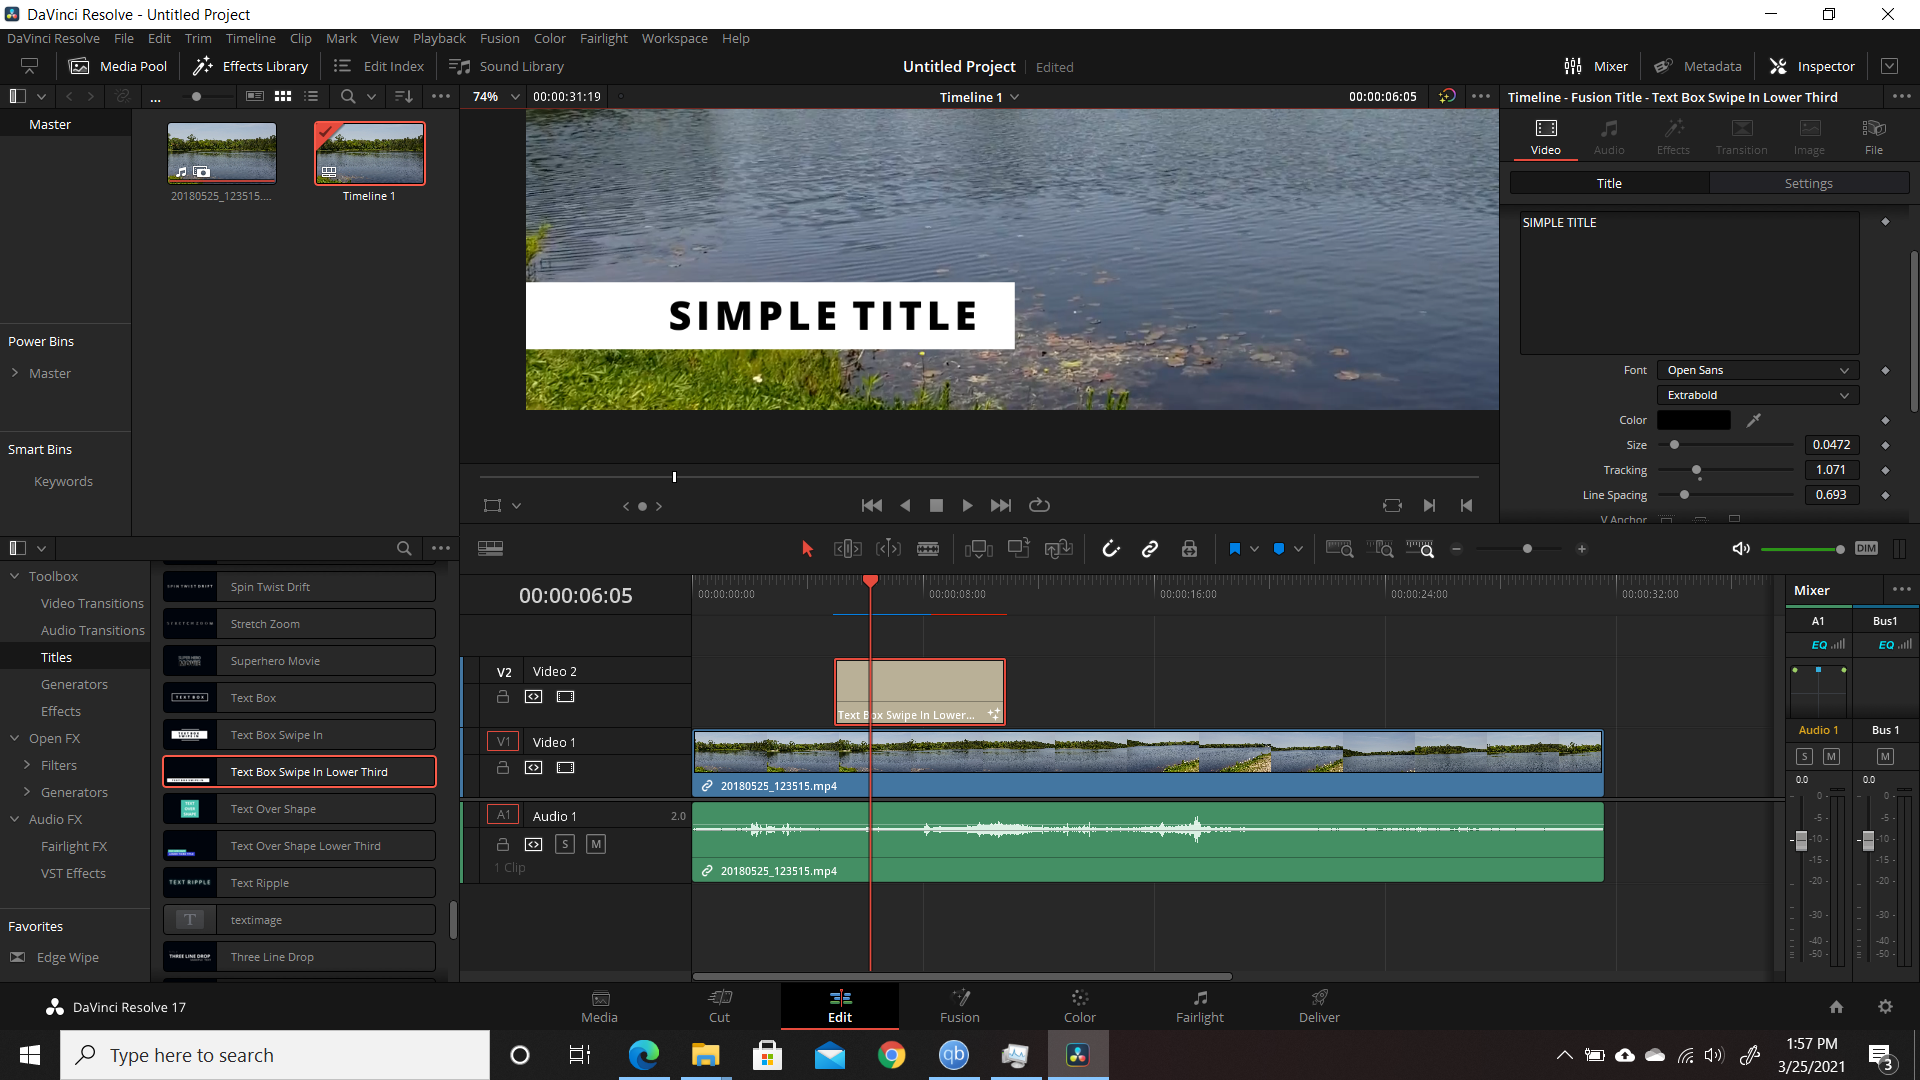Open the Color page tab
Viewport: 1920px width, 1080px height.
click(x=1079, y=1006)
